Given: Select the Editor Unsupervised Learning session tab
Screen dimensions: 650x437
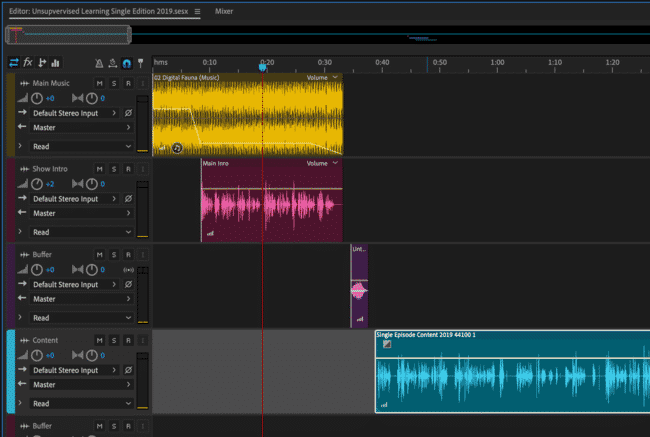Looking at the screenshot, I should pos(99,11).
